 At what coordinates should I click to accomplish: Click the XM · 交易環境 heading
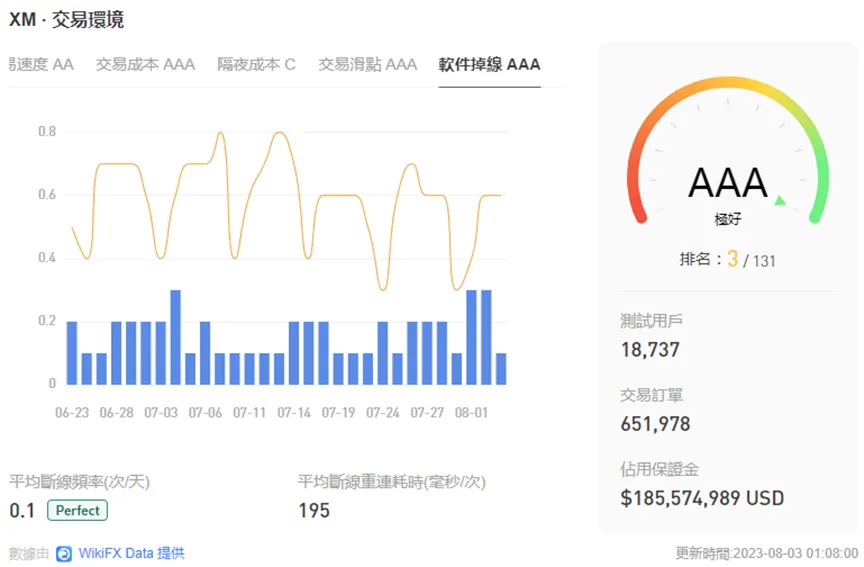coord(67,20)
